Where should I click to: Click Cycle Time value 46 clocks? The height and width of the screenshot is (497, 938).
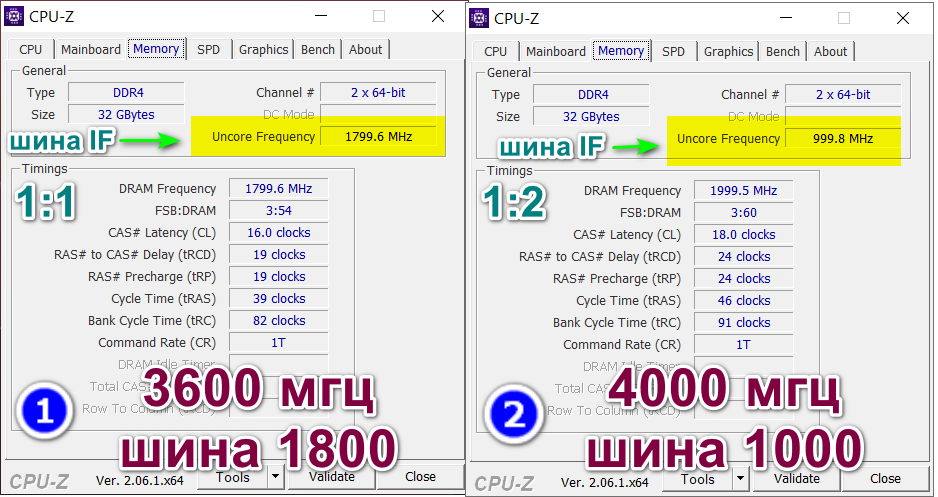(x=744, y=300)
